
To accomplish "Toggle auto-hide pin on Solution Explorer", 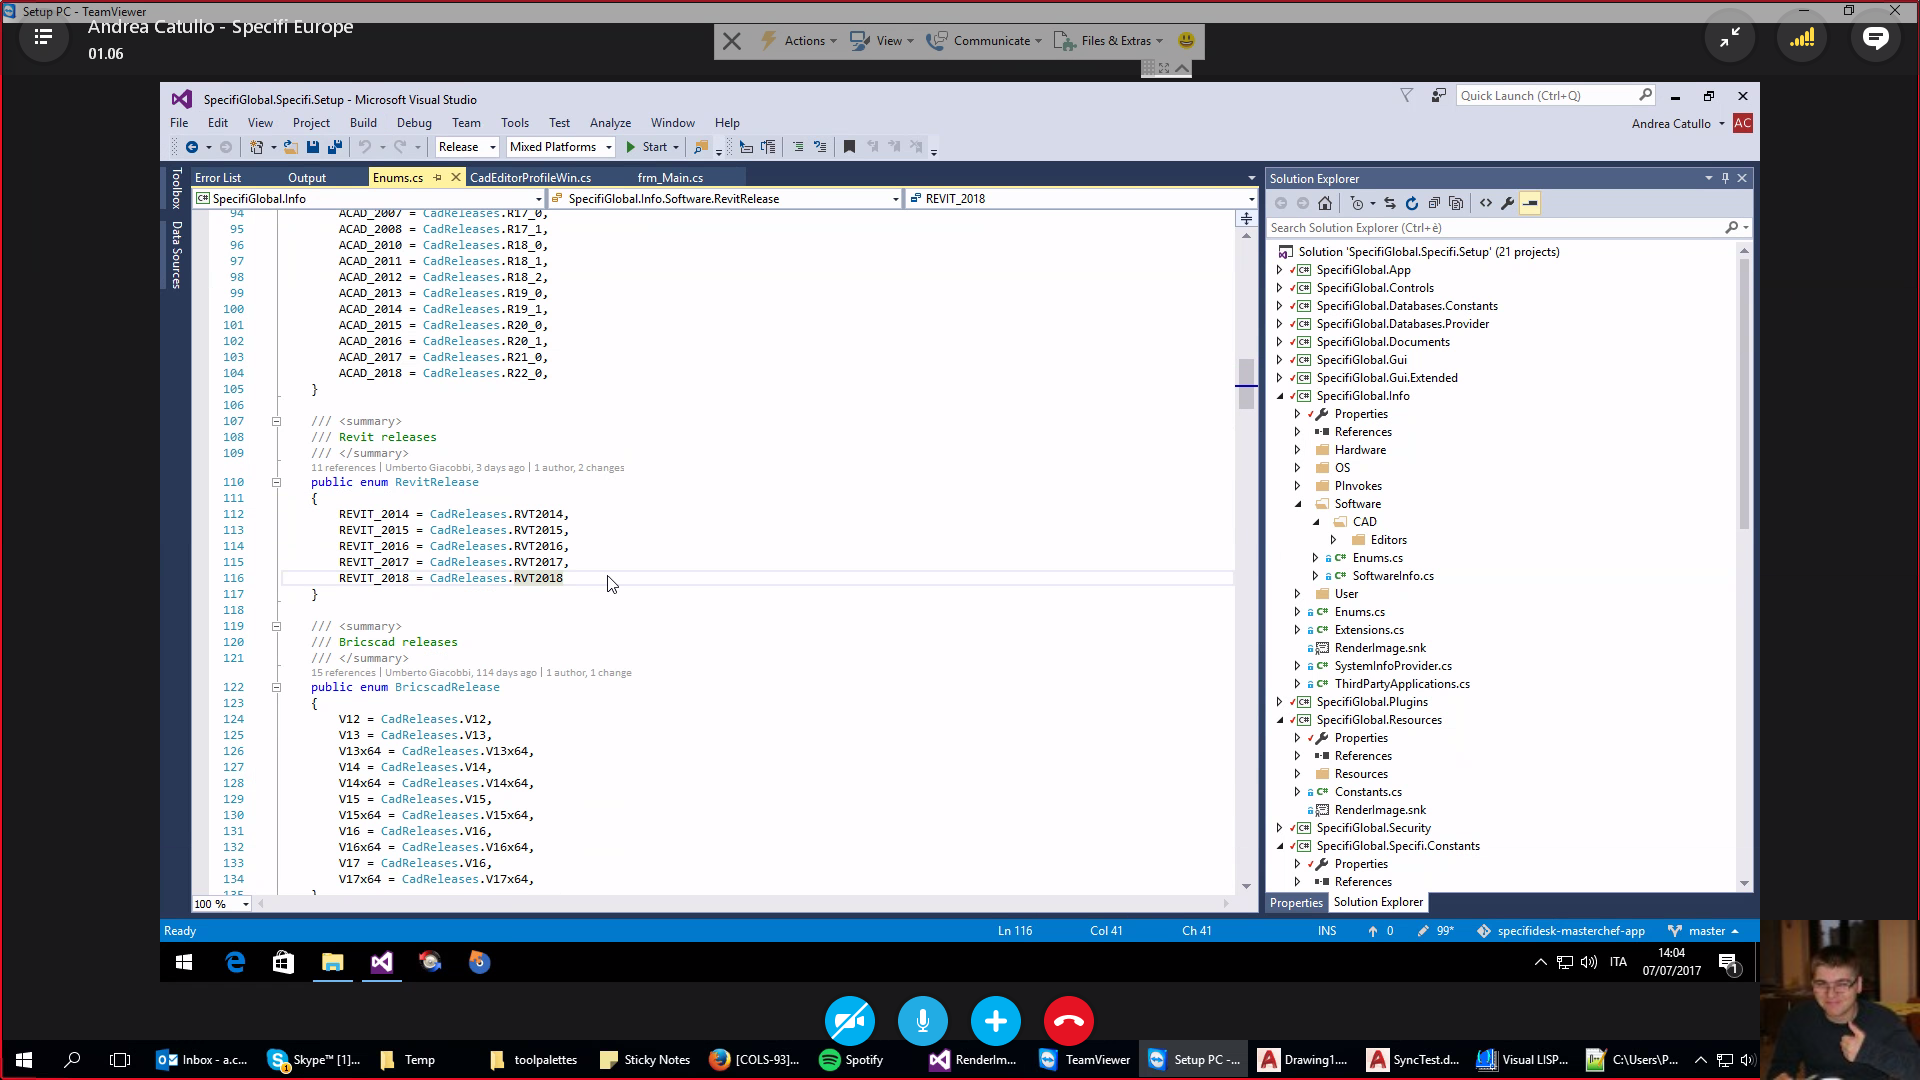I will click(x=1725, y=178).
